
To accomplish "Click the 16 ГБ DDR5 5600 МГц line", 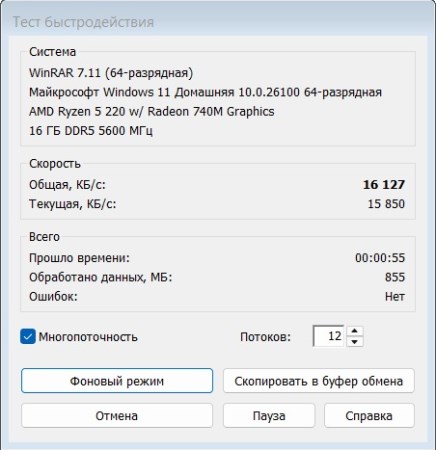I will (x=91, y=131).
